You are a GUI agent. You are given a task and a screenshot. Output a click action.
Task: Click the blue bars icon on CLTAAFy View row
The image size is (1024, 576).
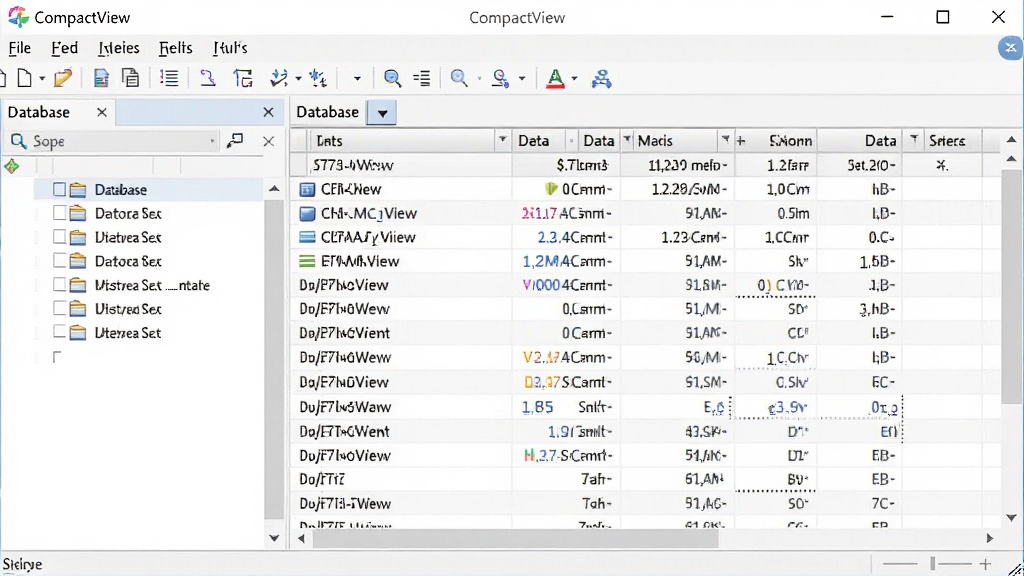point(307,237)
